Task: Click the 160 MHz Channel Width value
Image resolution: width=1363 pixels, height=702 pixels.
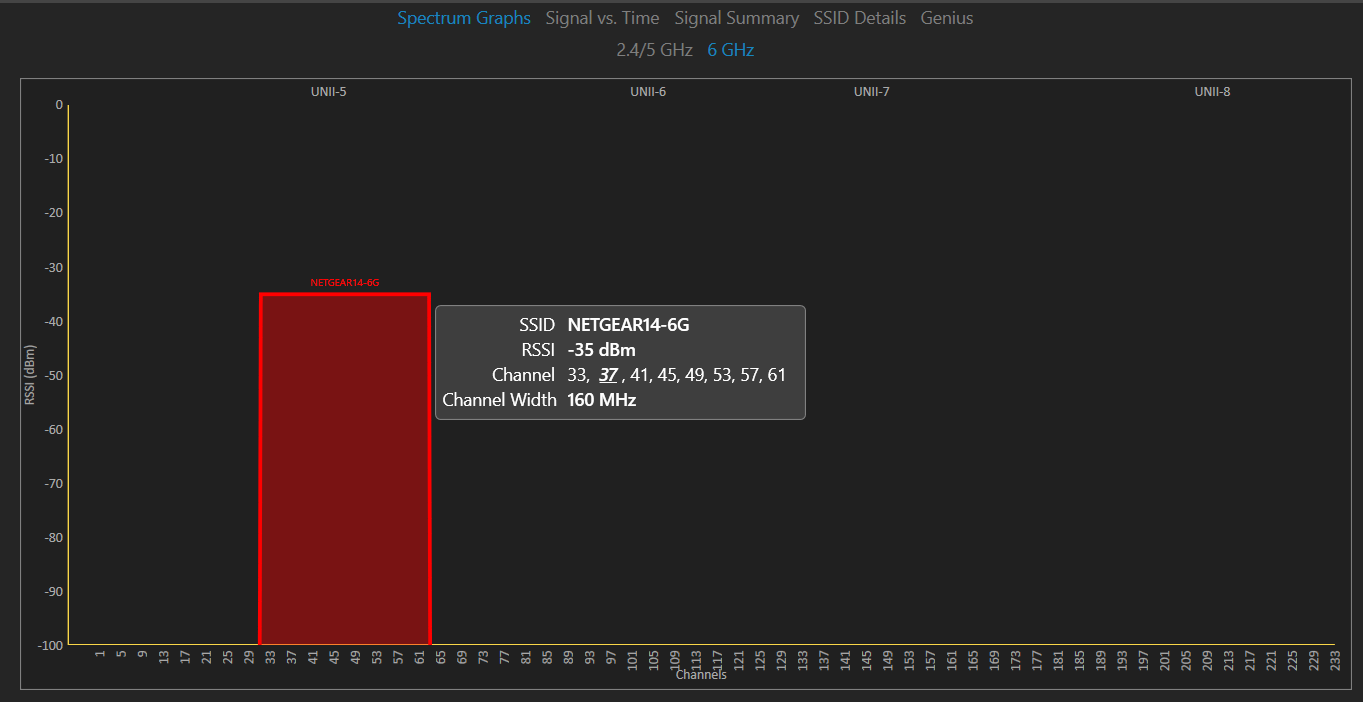Action: coord(600,399)
